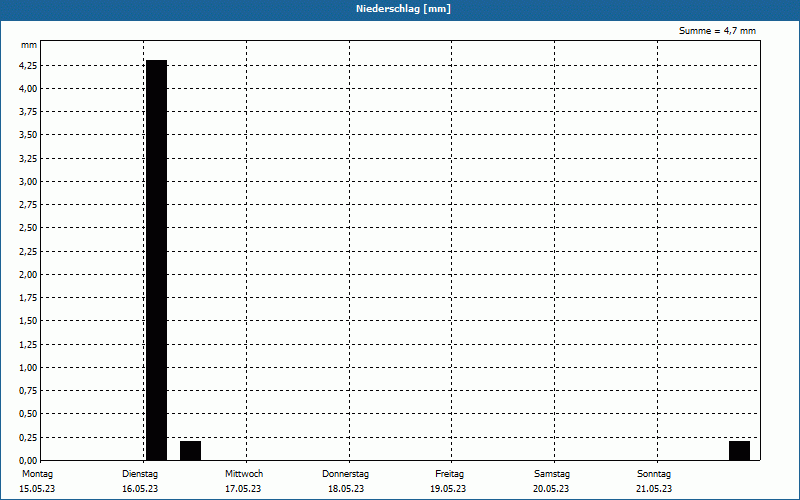Viewport: 800px width, 500px height.
Task: Click the 3,00 y-axis value
Action: [x=28, y=182]
